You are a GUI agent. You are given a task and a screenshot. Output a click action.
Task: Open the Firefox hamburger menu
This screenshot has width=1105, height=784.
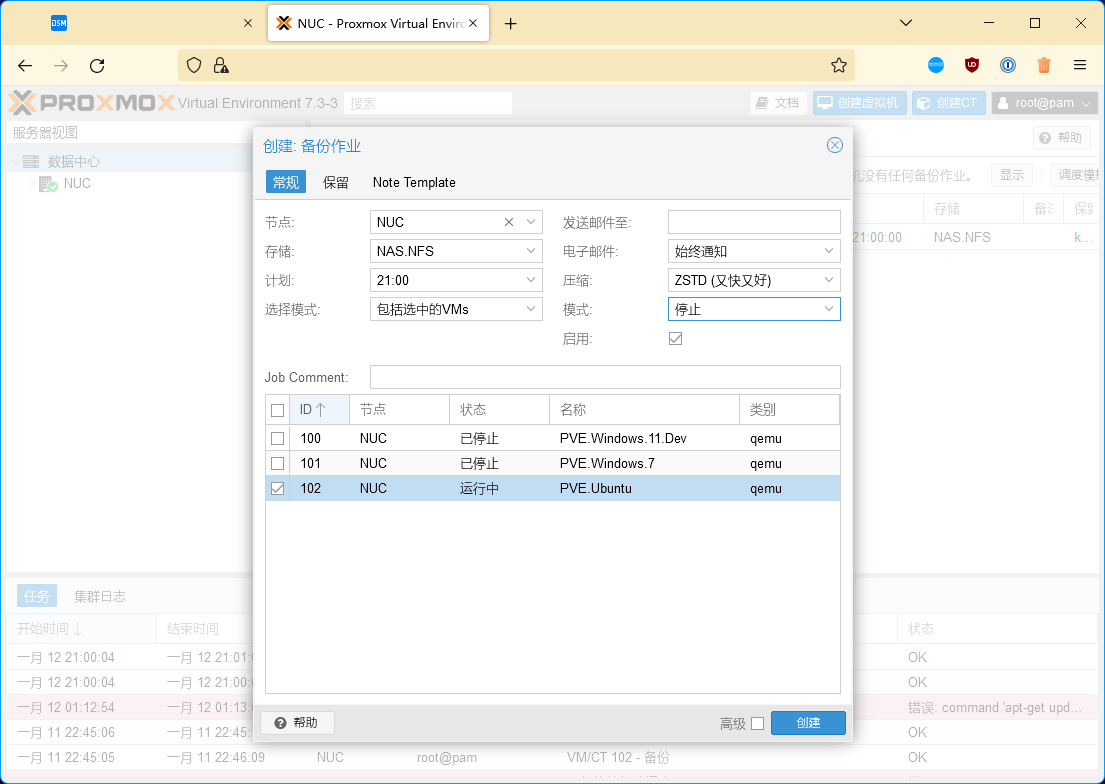point(1080,65)
